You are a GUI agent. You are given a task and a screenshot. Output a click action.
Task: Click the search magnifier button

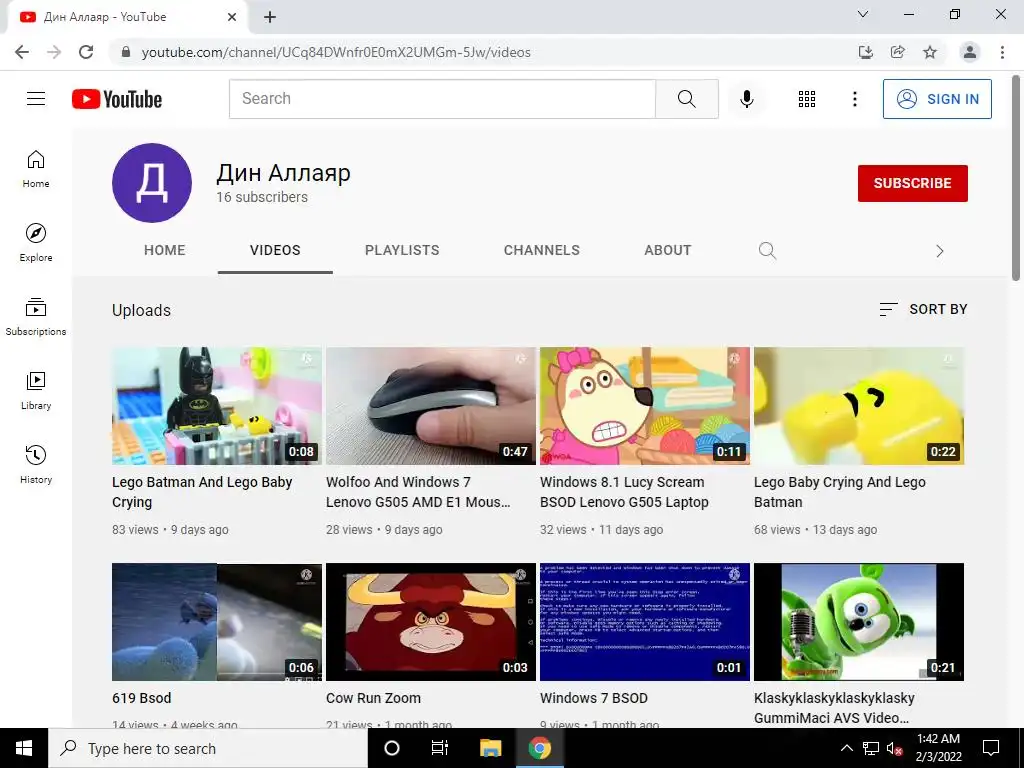pyautogui.click(x=687, y=99)
